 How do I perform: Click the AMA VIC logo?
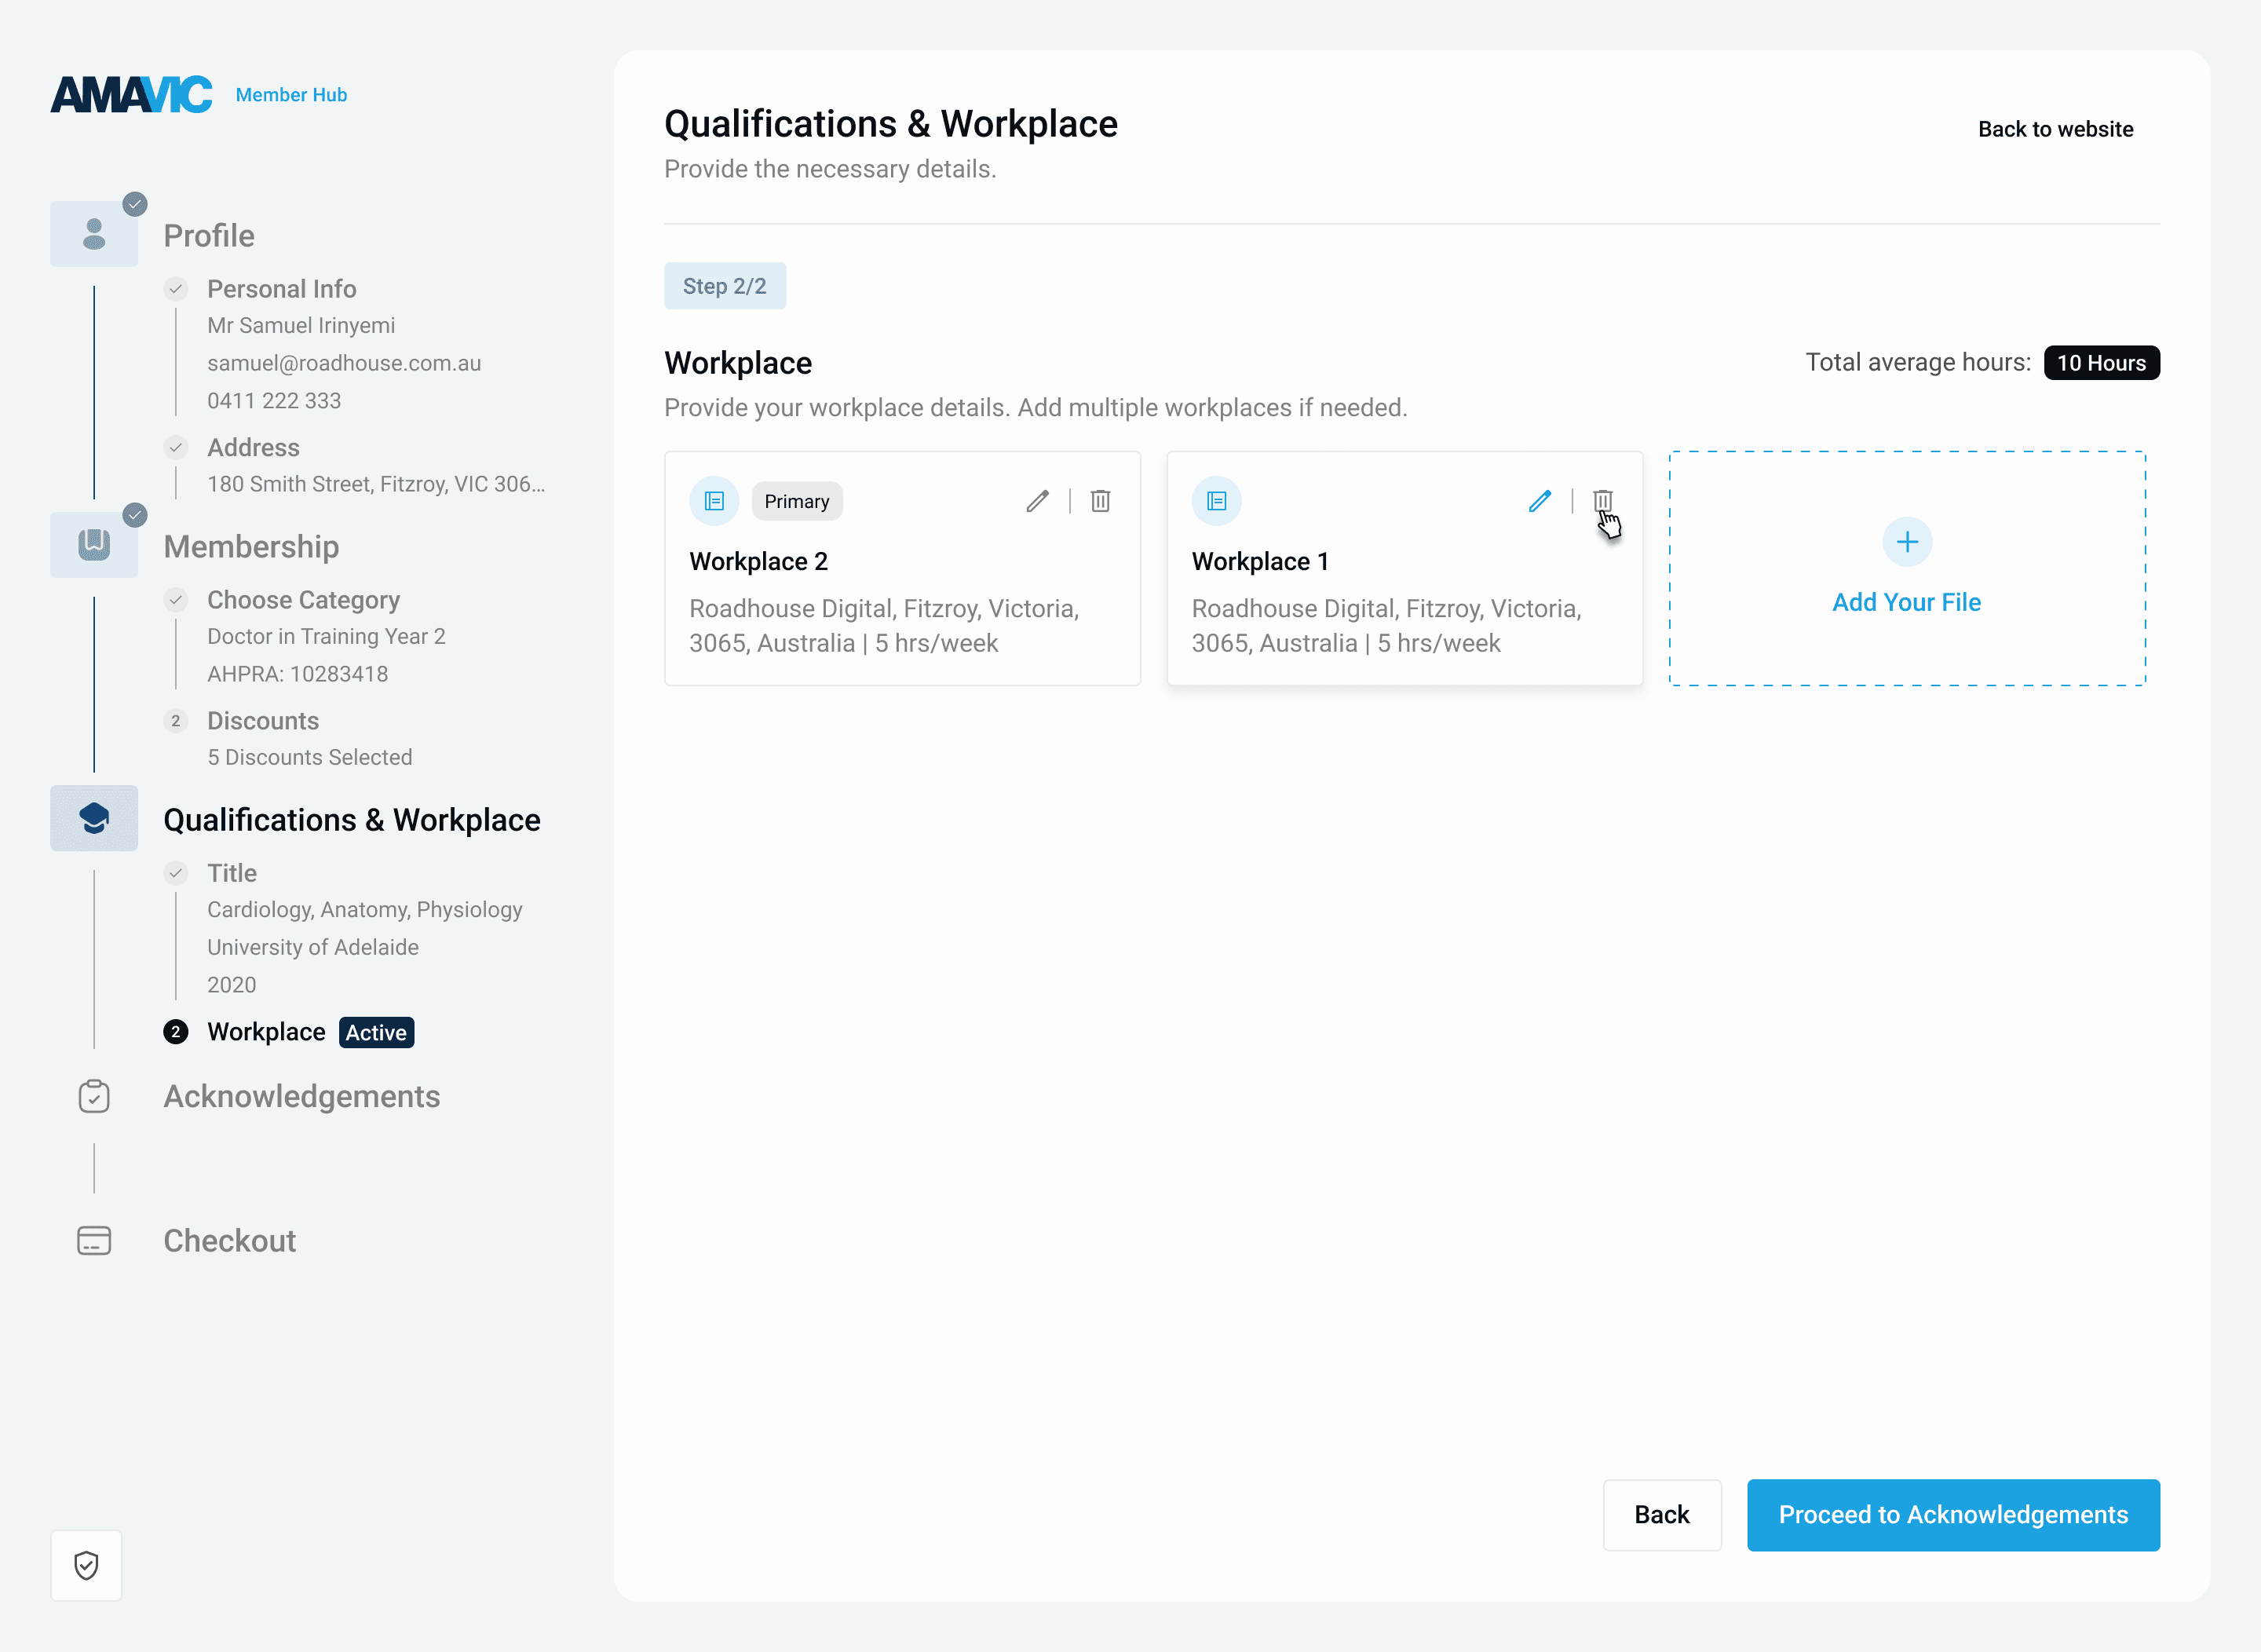(x=131, y=95)
